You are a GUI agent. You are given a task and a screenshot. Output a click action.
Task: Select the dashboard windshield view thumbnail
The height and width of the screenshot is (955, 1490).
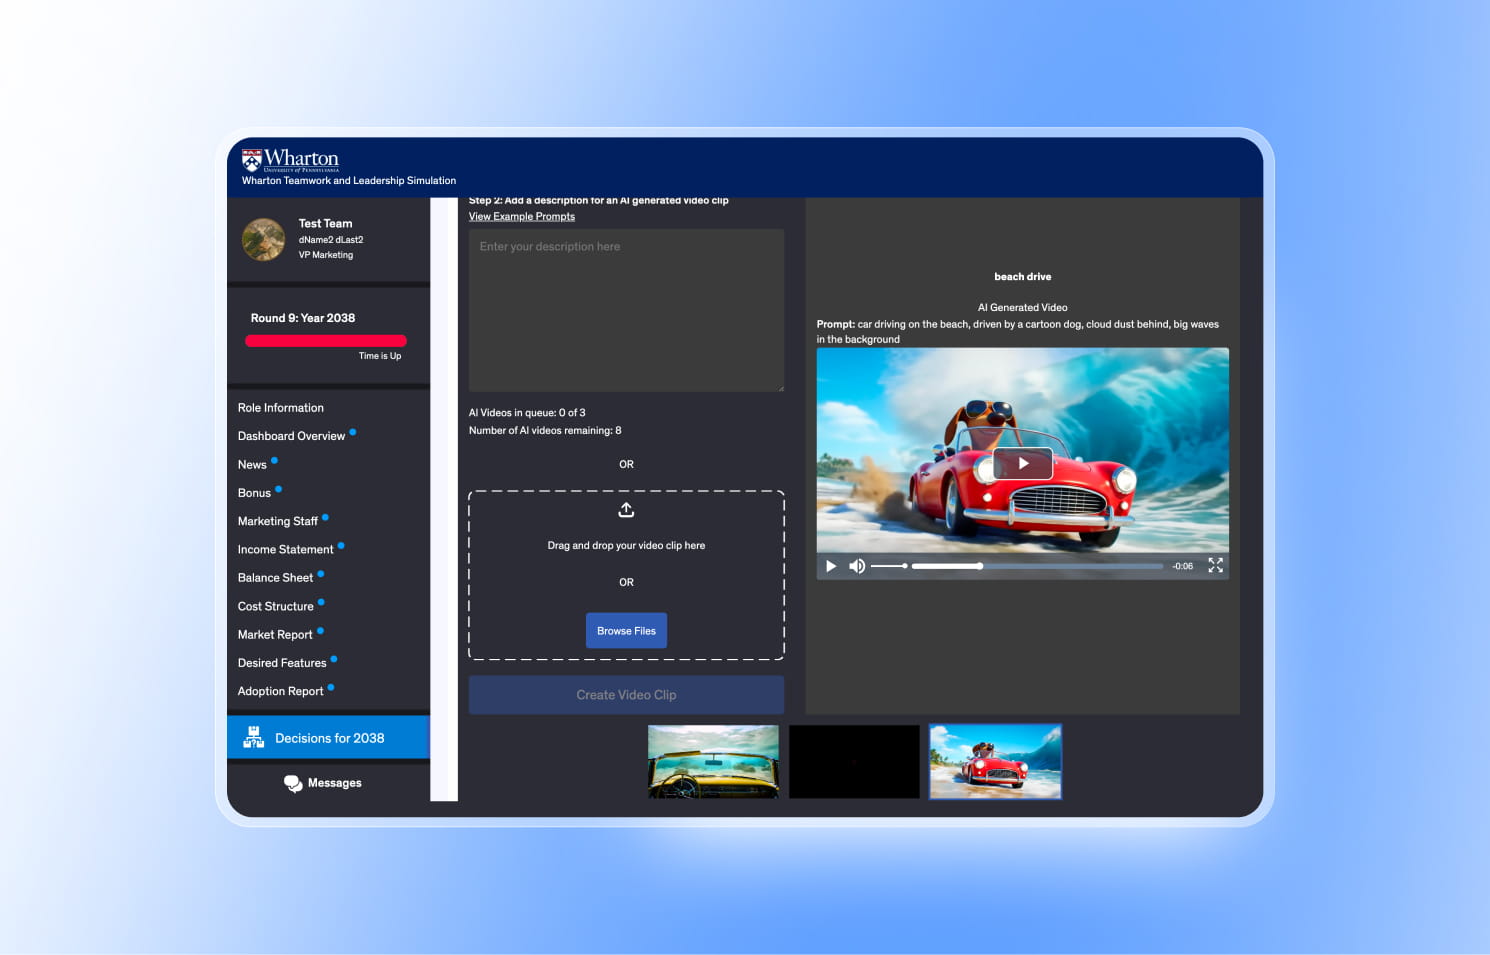(x=712, y=761)
